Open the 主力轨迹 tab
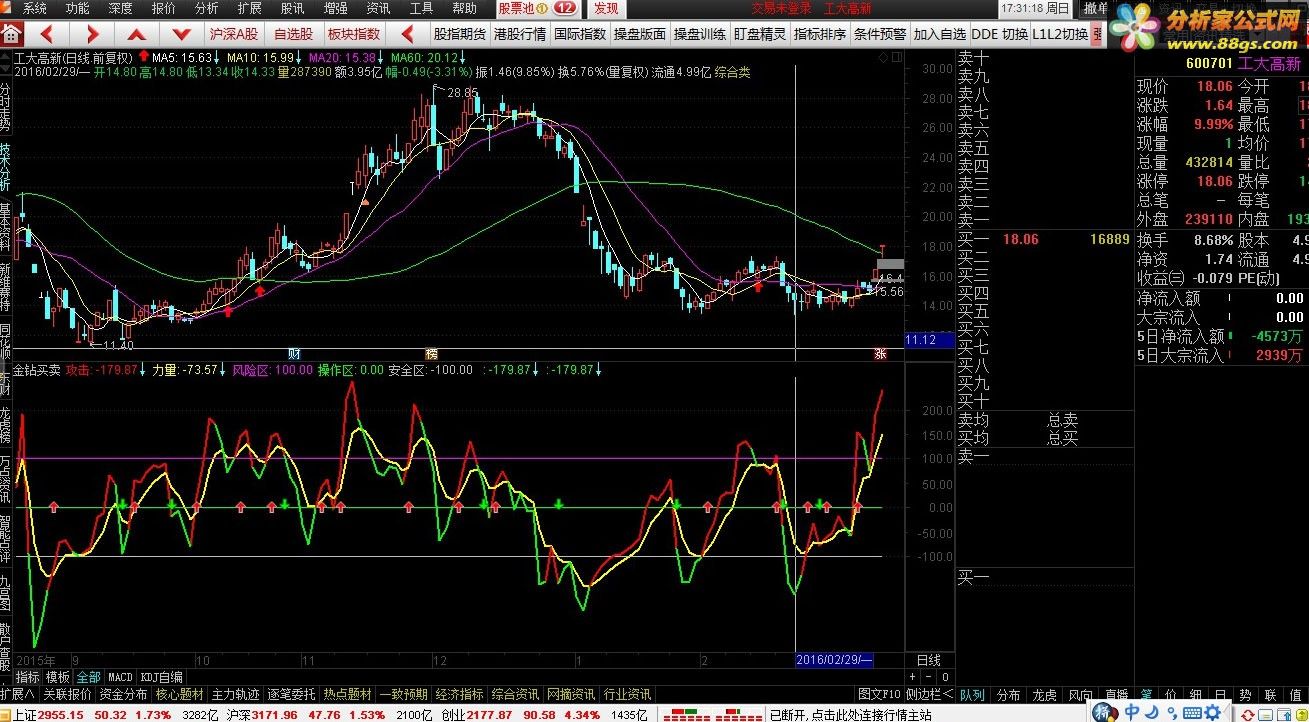1309x722 pixels. pos(235,694)
